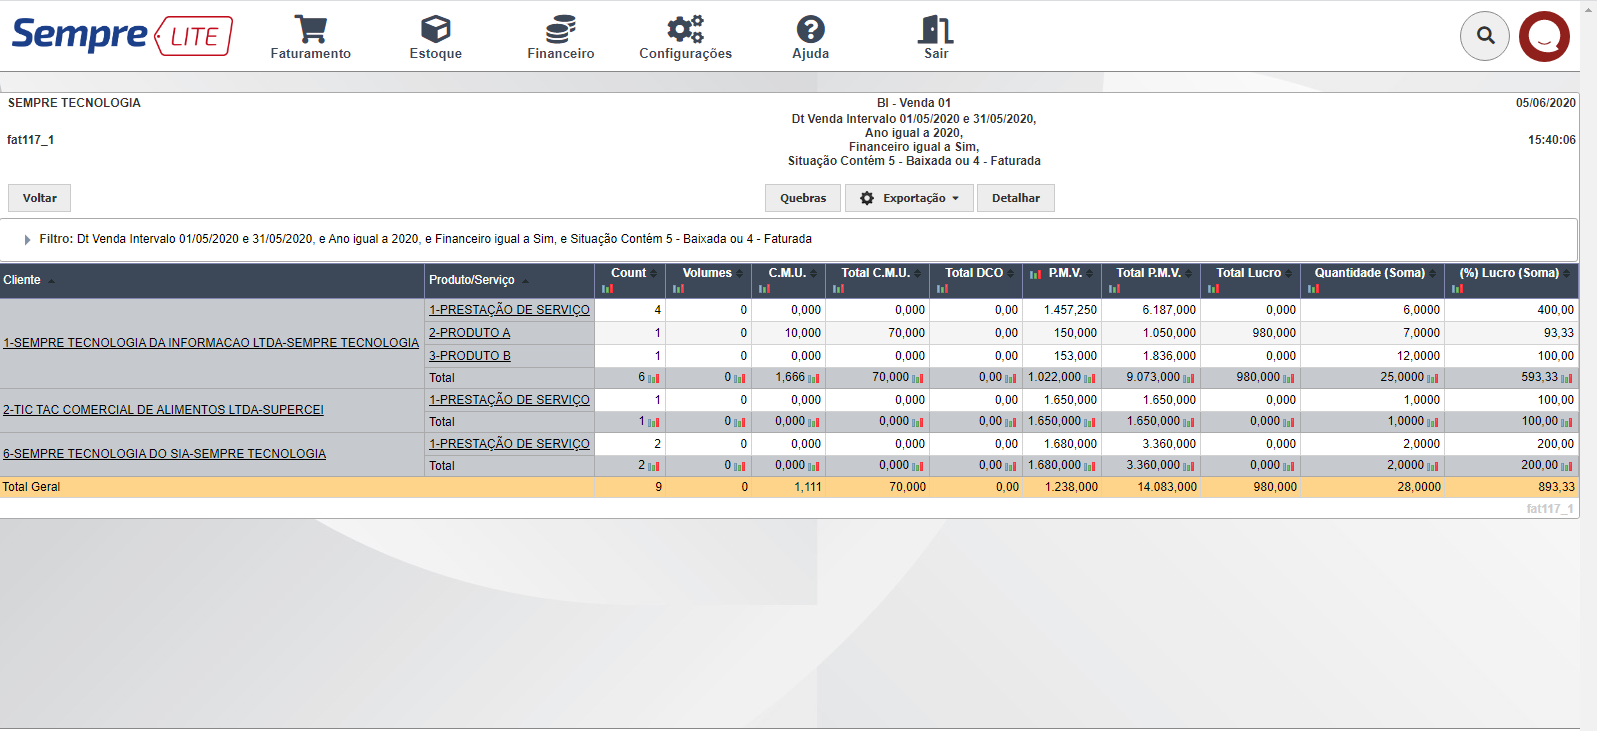Viewport: 1617px width, 731px height.
Task: Click chart icon beside total 1.680,000
Action: coord(1090,466)
